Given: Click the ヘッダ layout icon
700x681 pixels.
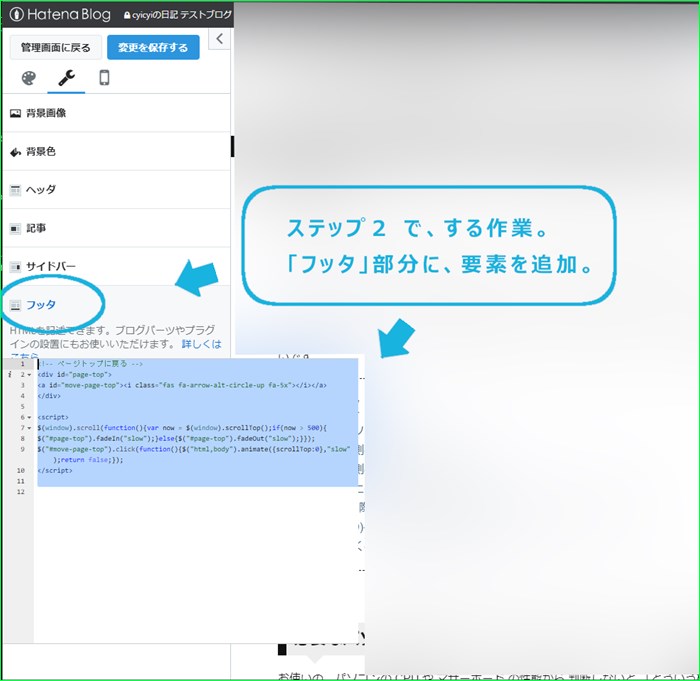Looking at the screenshot, I should point(15,190).
